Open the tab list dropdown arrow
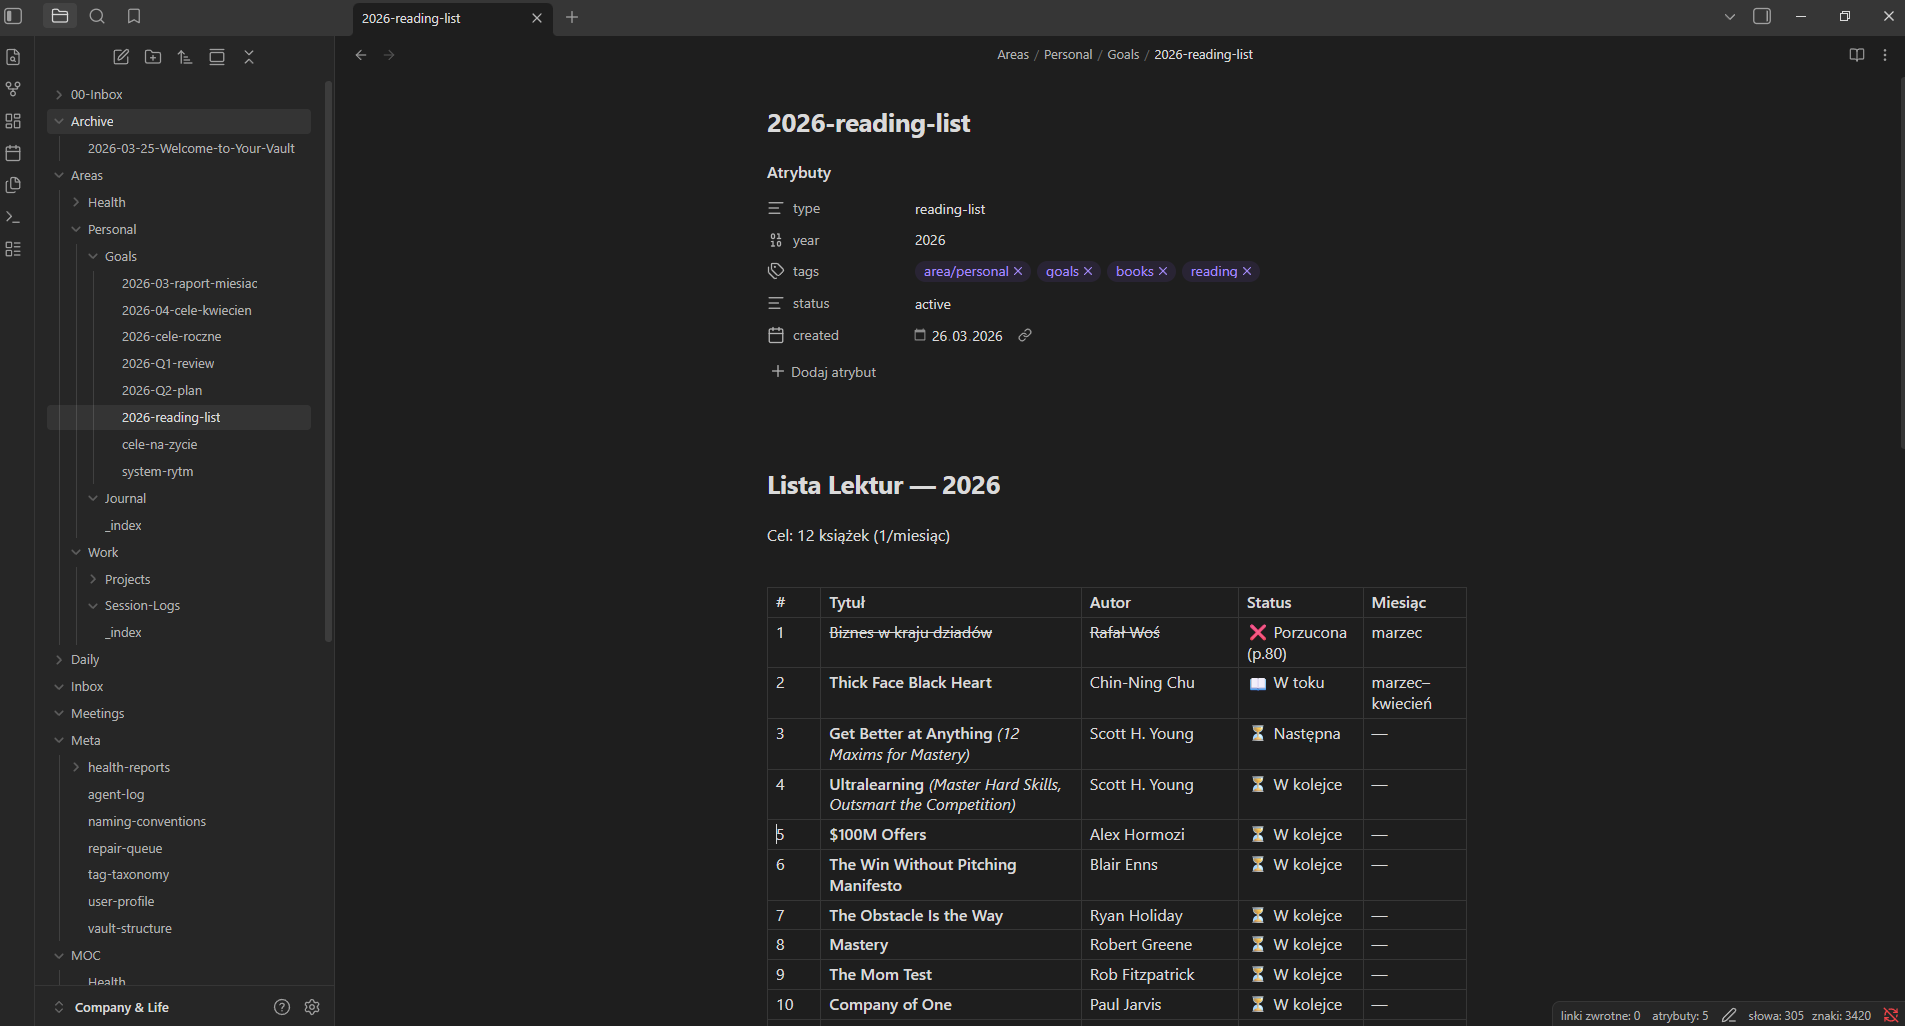This screenshot has height=1026, width=1905. tap(1729, 17)
